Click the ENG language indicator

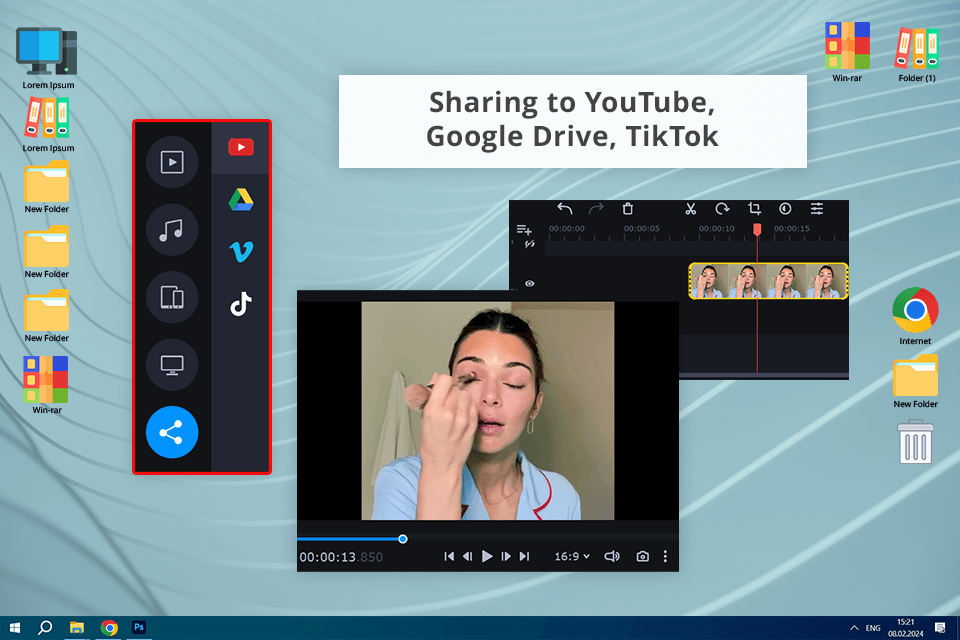[x=873, y=628]
